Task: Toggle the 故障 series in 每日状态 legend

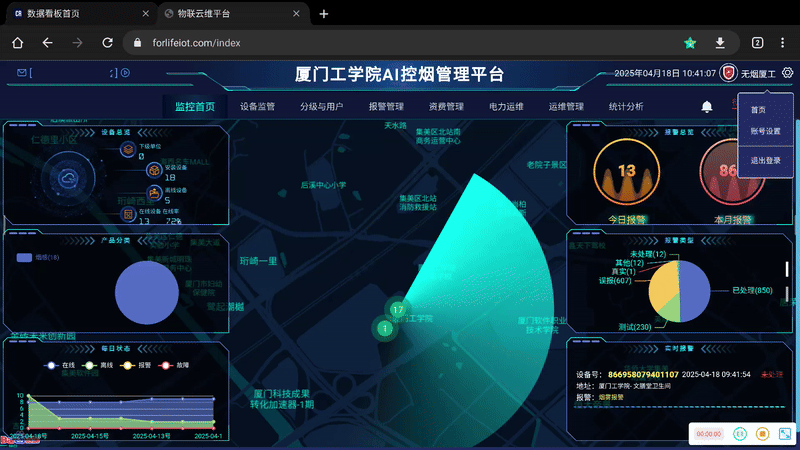Action: point(173,365)
